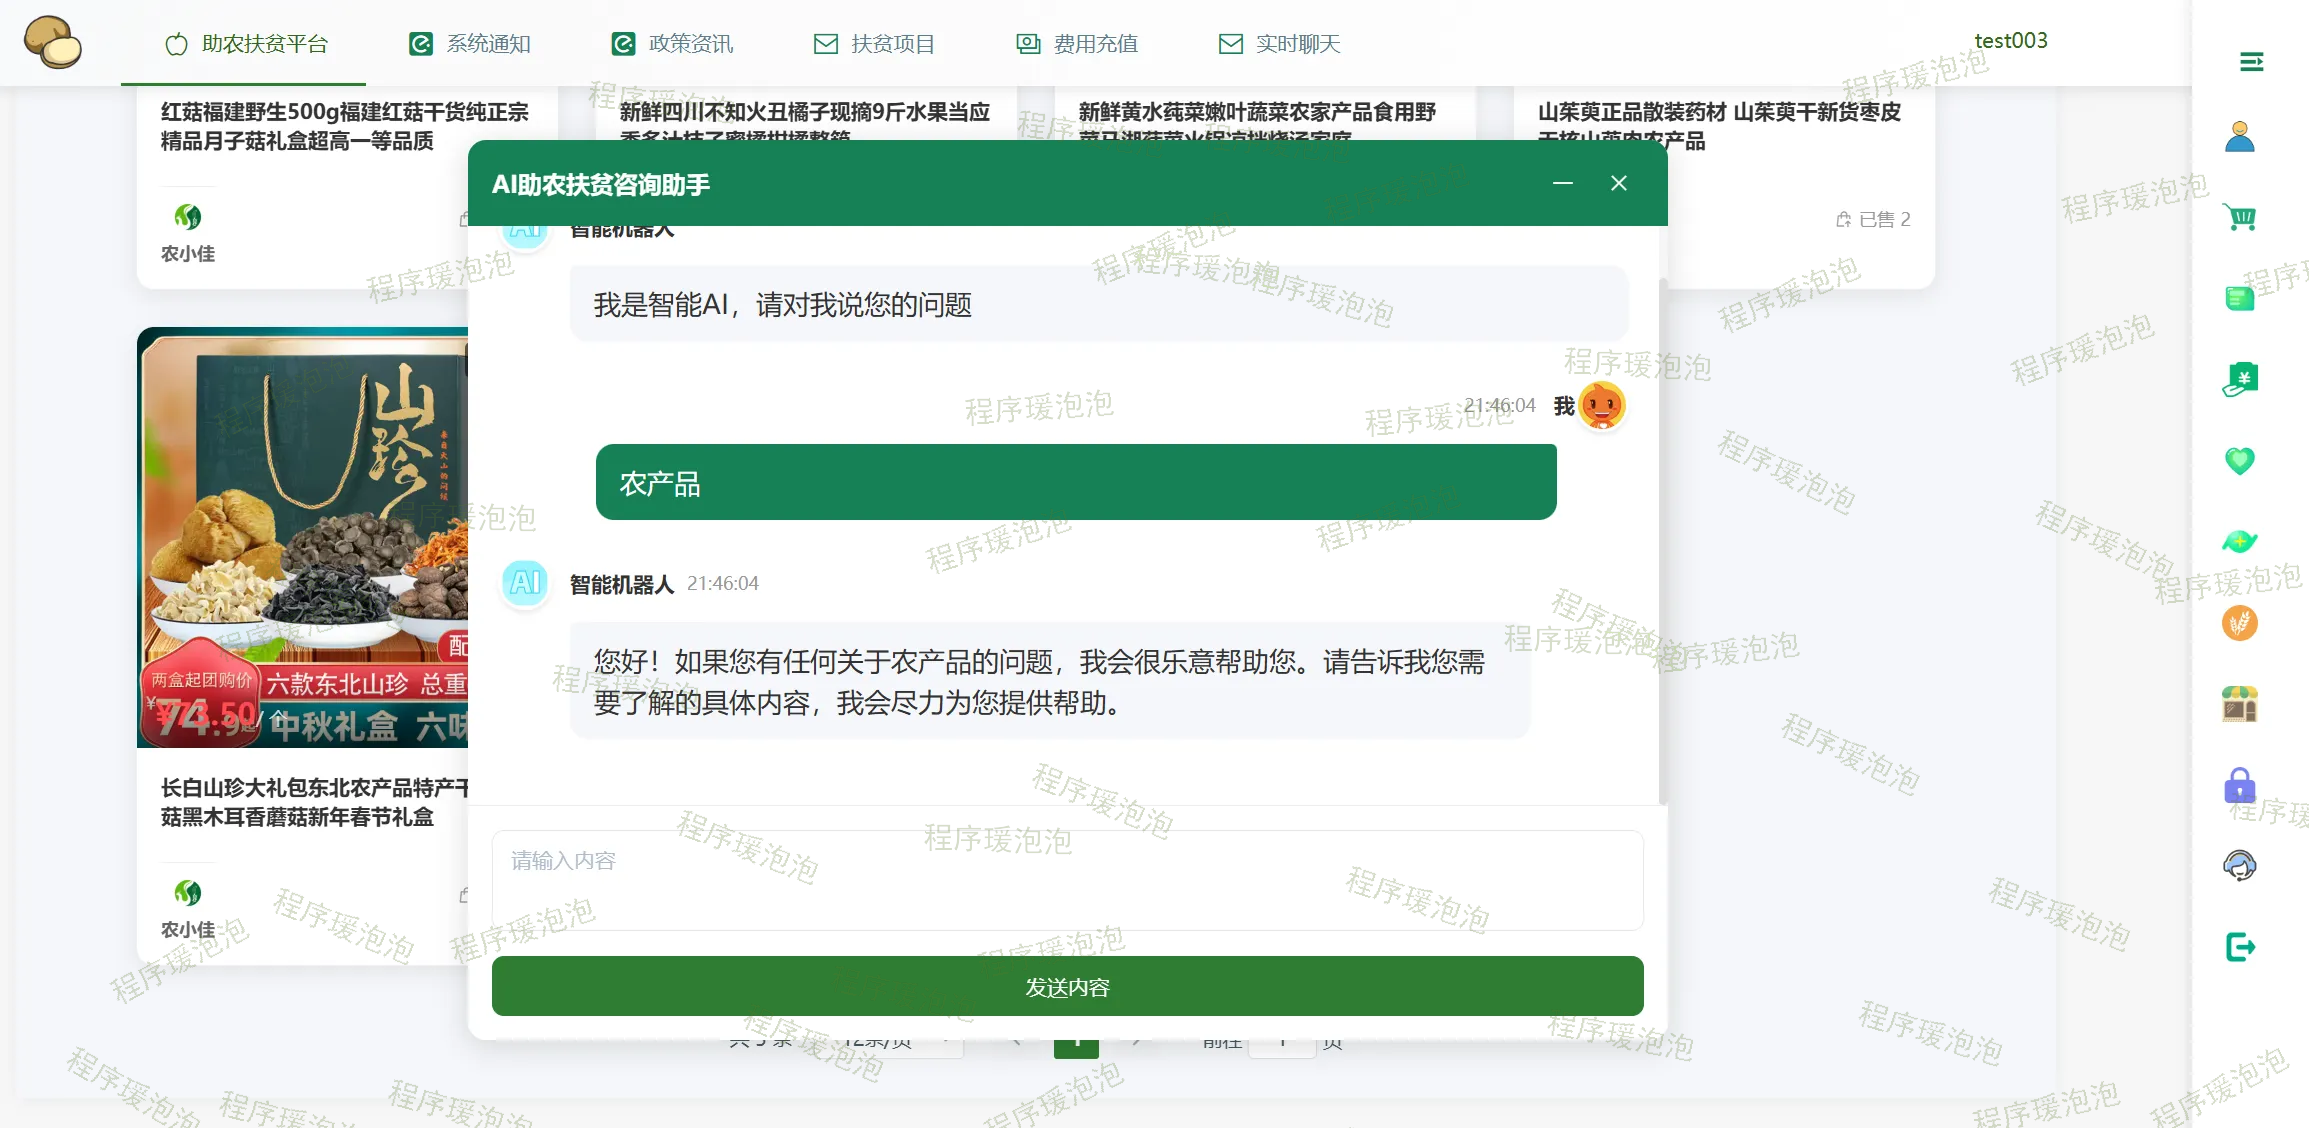Open the shopping cart icon
The width and height of the screenshot is (2309, 1128).
tap(2239, 216)
